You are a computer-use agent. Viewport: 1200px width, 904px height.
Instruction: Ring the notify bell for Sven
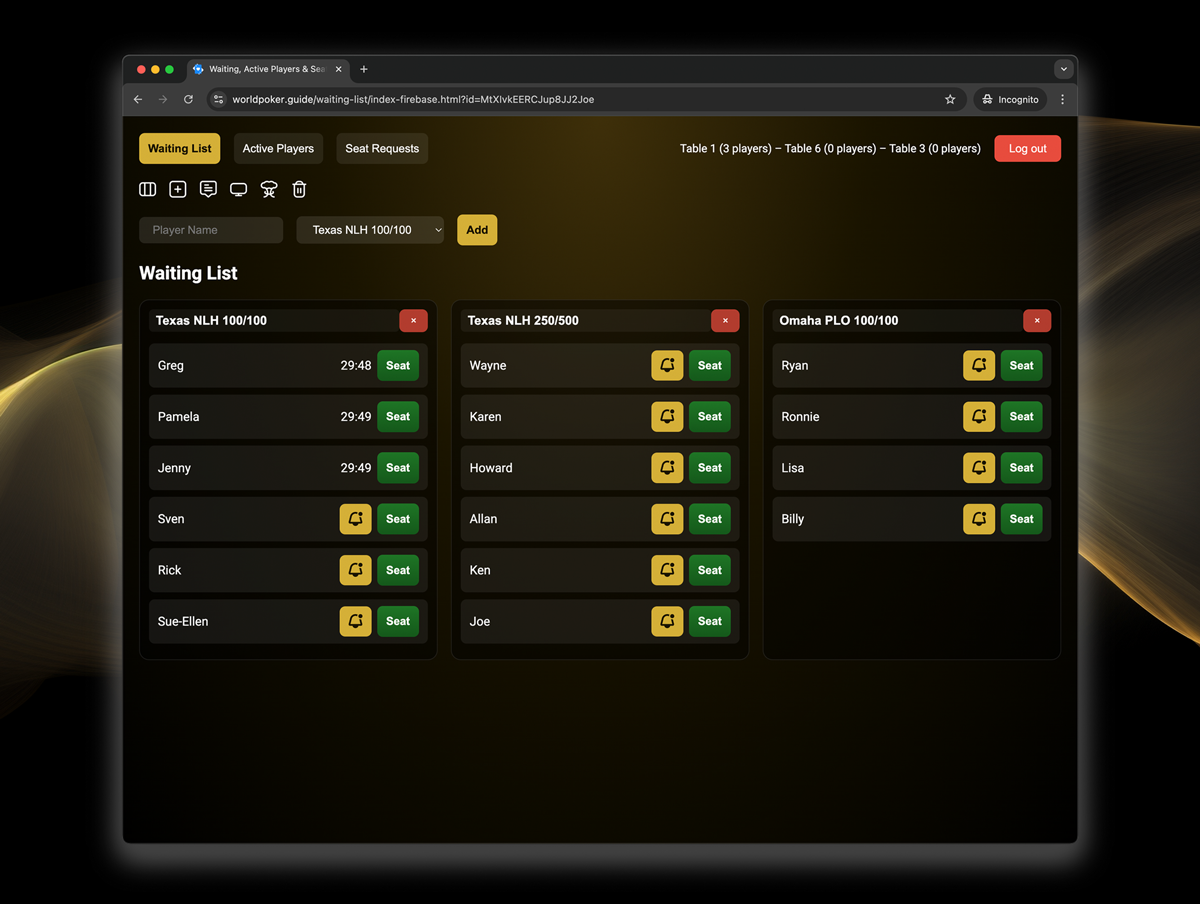coord(355,519)
